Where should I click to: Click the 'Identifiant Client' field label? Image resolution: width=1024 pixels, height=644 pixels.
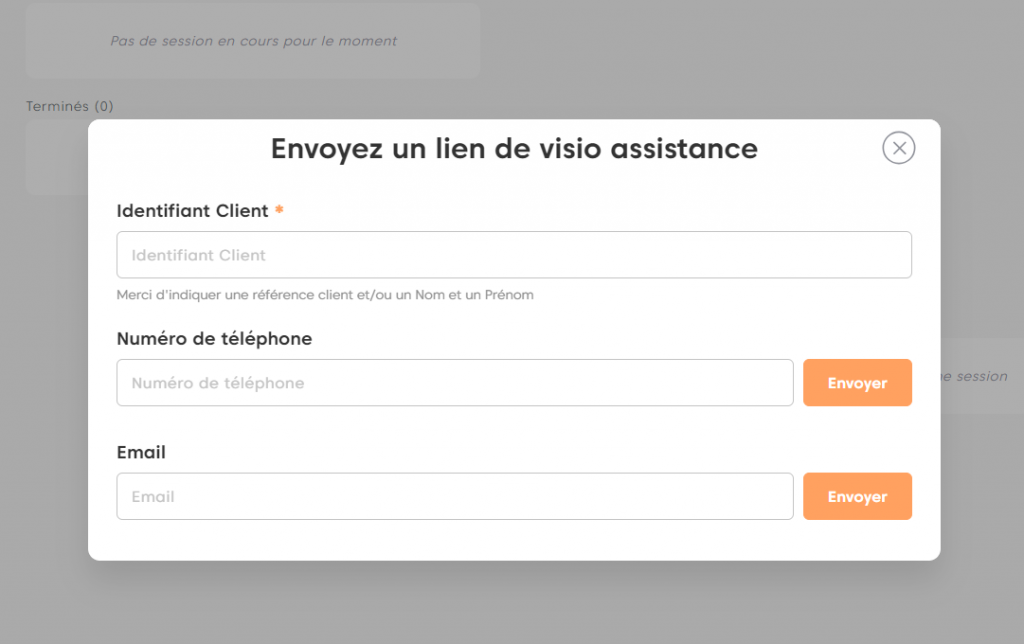[192, 211]
